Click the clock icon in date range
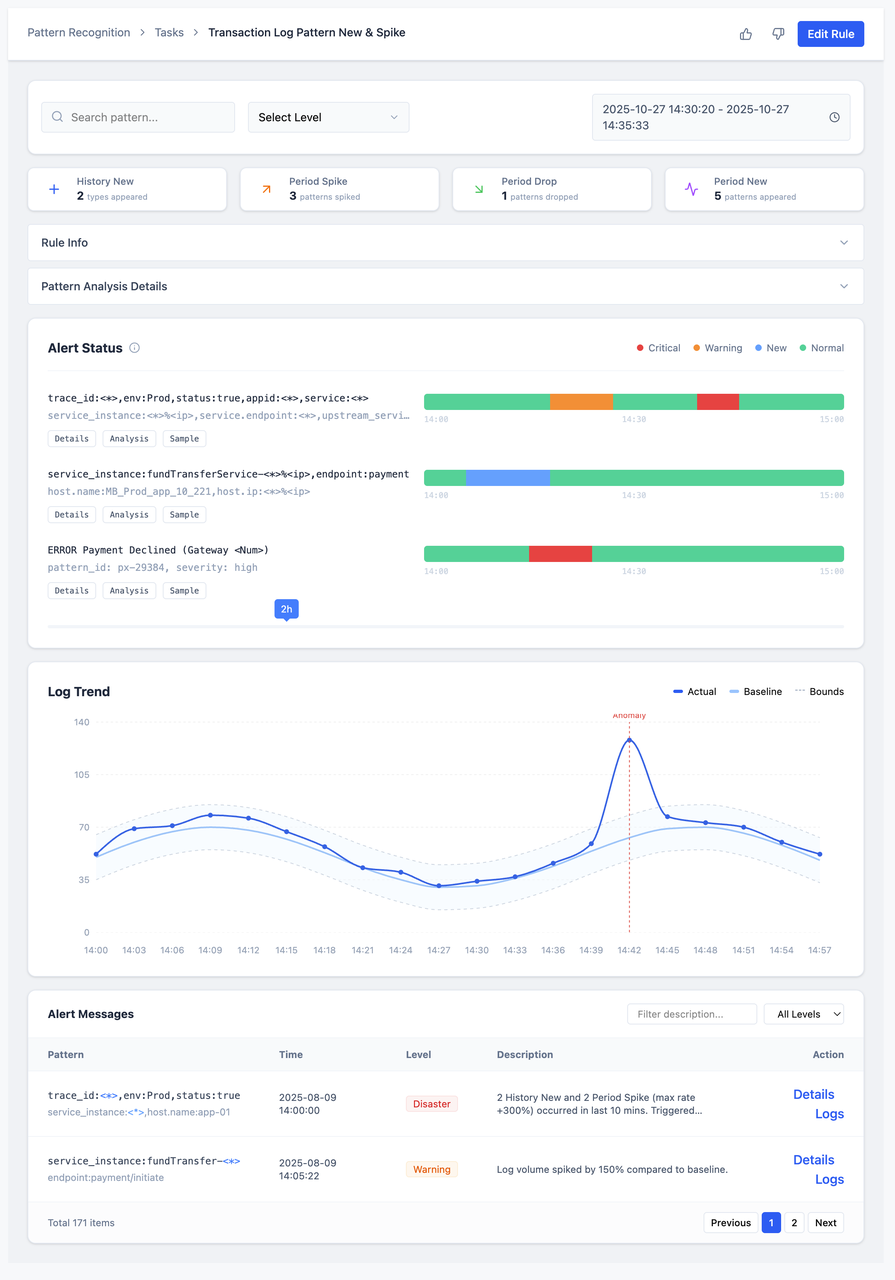 click(835, 117)
